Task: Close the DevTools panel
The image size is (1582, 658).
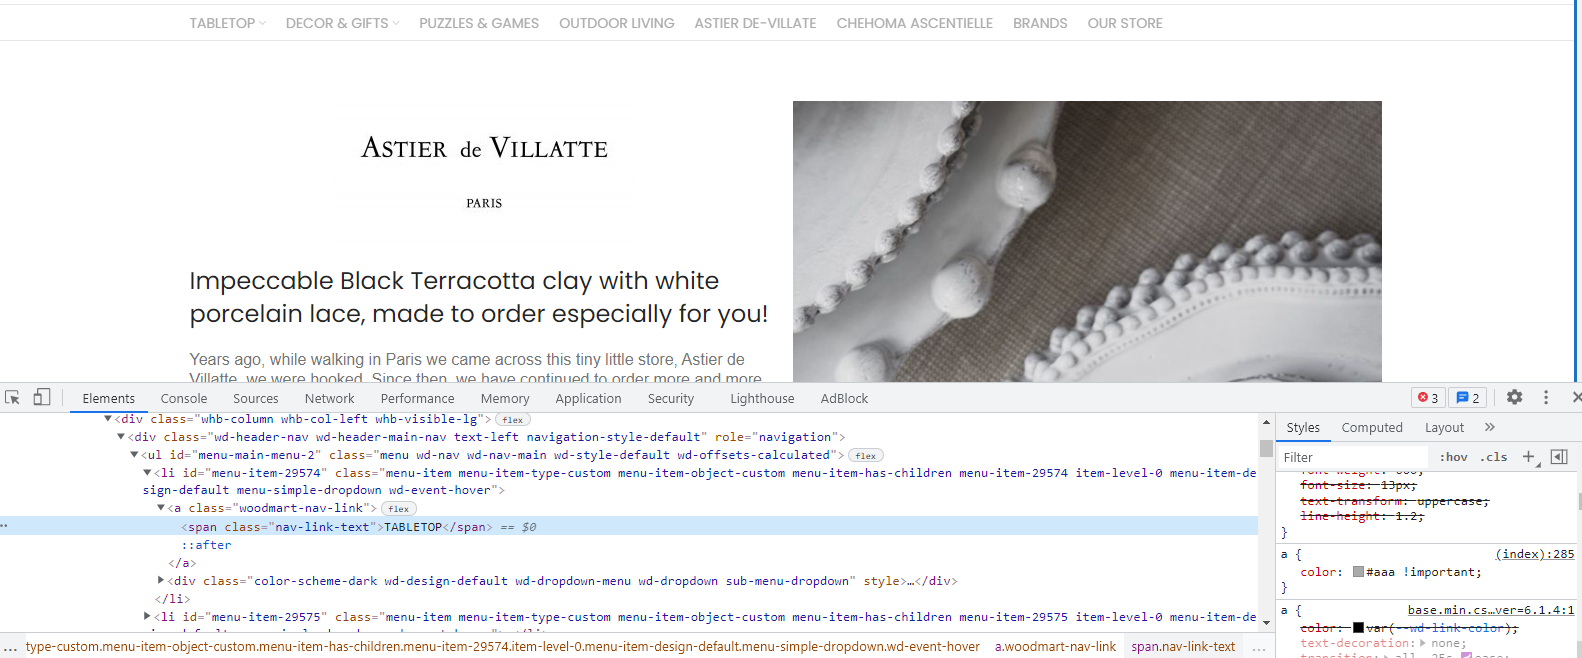Action: [1576, 397]
